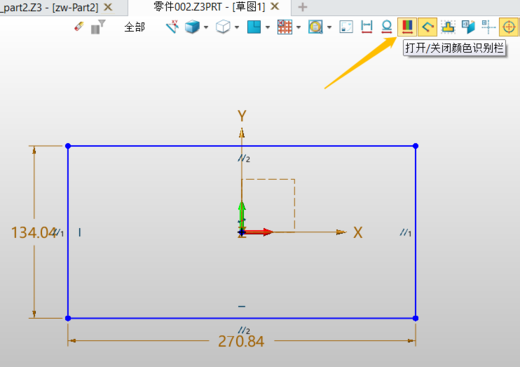Toggle the color identification bar icon
This screenshot has width=520, height=367.
click(407, 27)
